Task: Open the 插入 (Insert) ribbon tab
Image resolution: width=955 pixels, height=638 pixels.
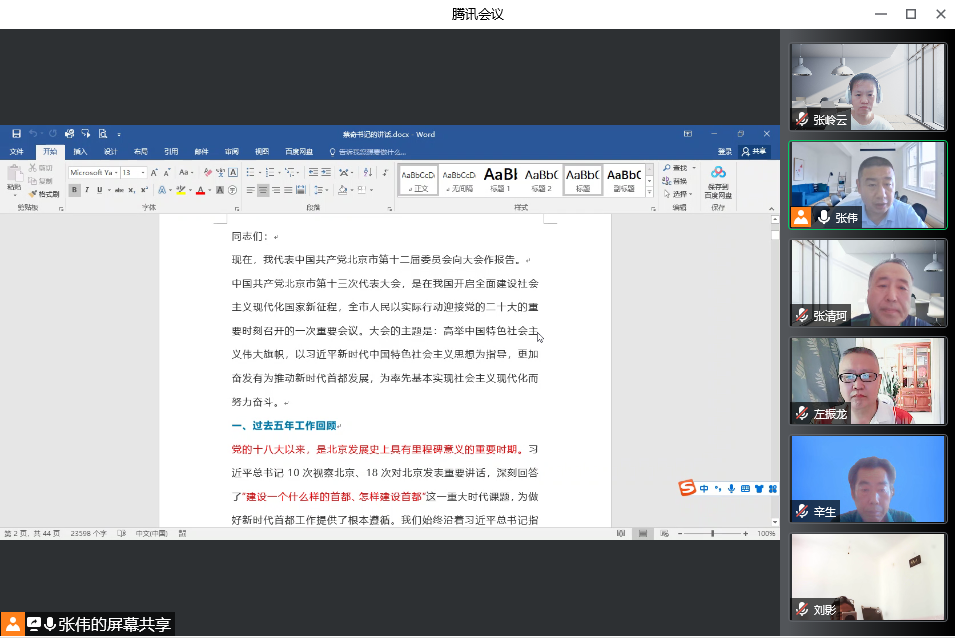Action: click(x=80, y=152)
